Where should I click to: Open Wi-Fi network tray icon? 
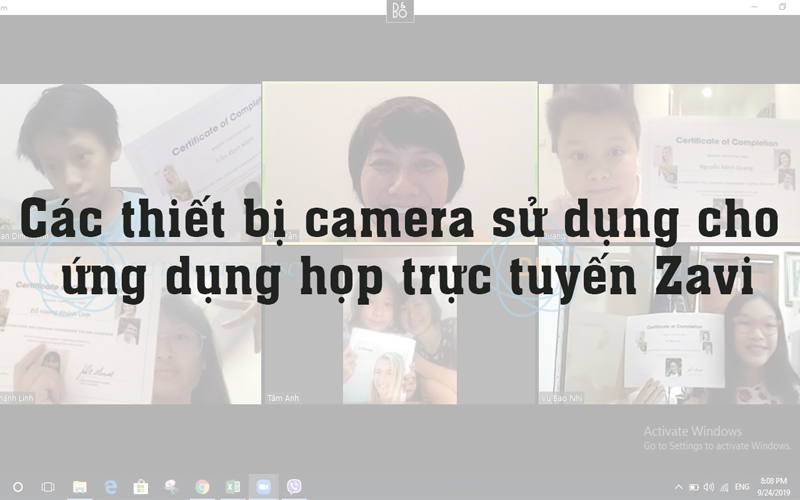click(724, 487)
